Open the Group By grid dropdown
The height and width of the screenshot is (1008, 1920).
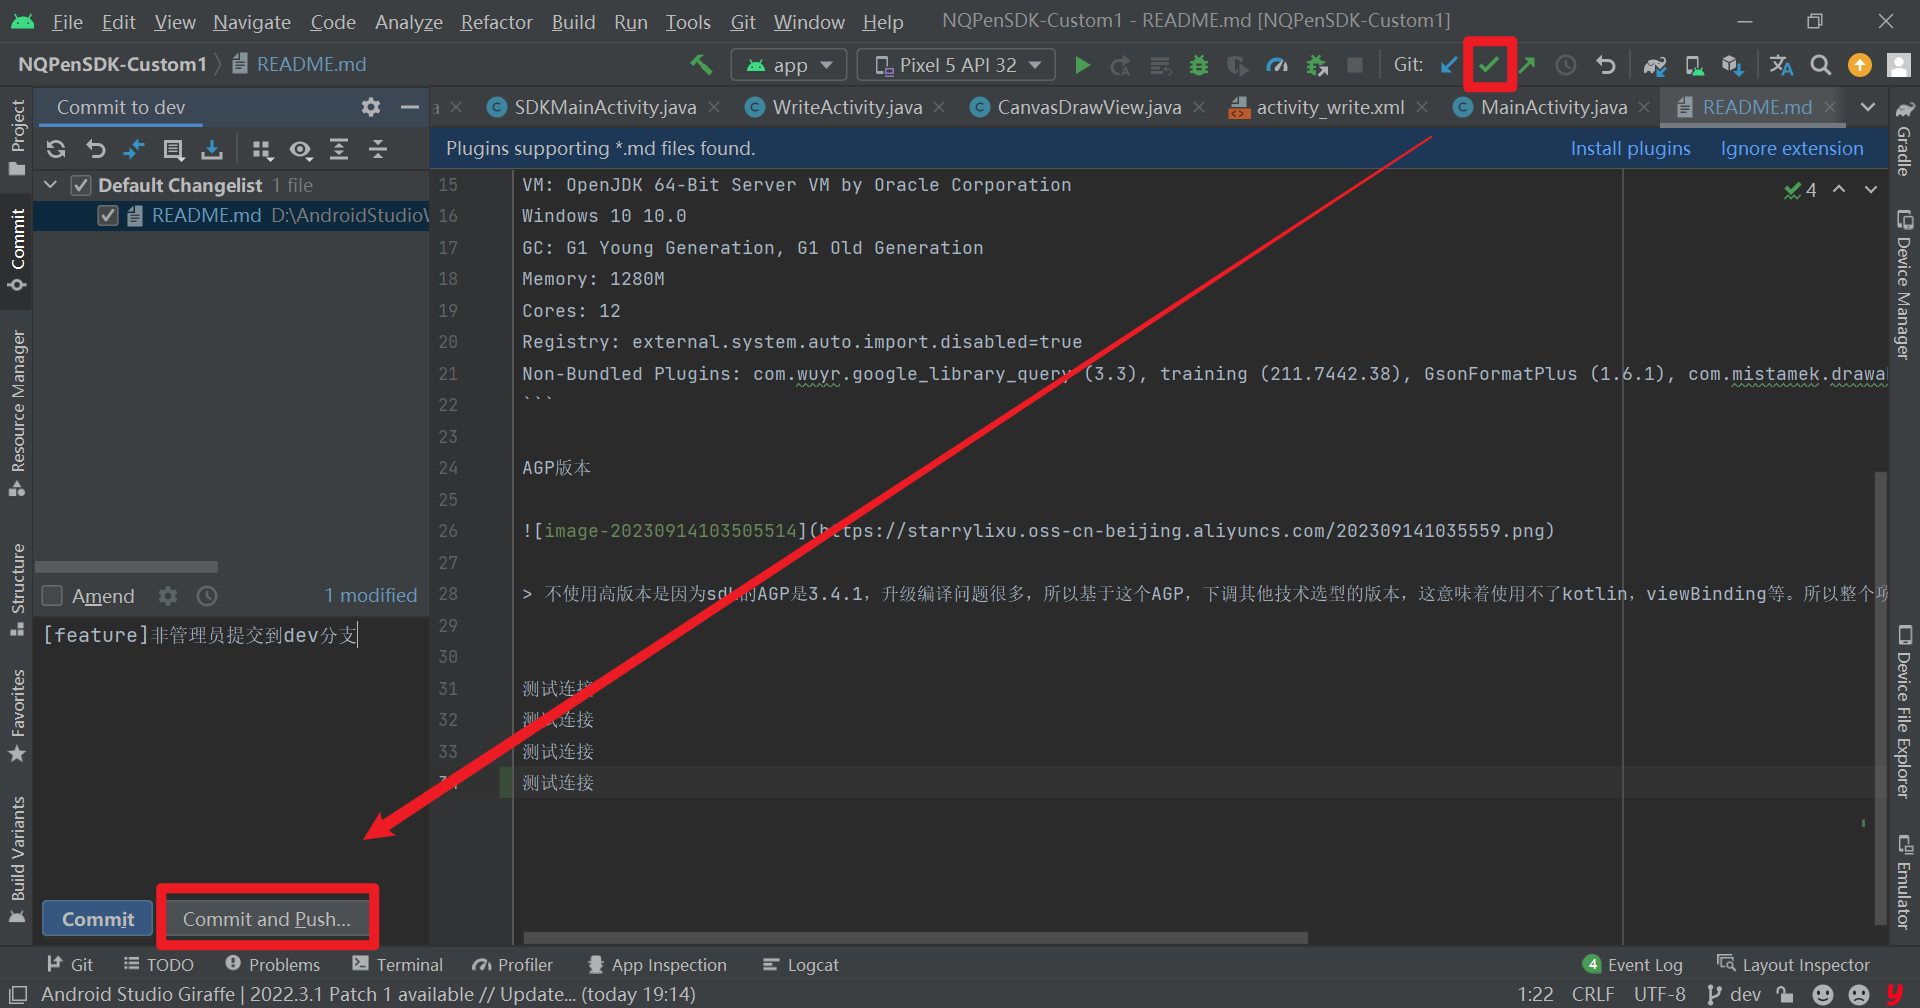click(x=262, y=149)
